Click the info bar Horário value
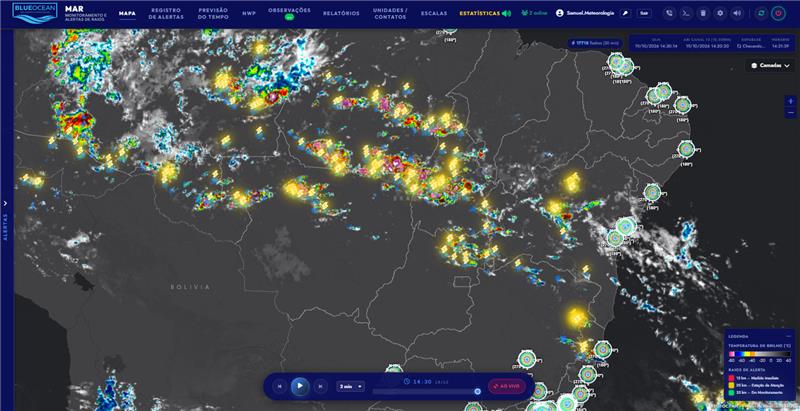The width and height of the screenshot is (800, 411). 781,46
